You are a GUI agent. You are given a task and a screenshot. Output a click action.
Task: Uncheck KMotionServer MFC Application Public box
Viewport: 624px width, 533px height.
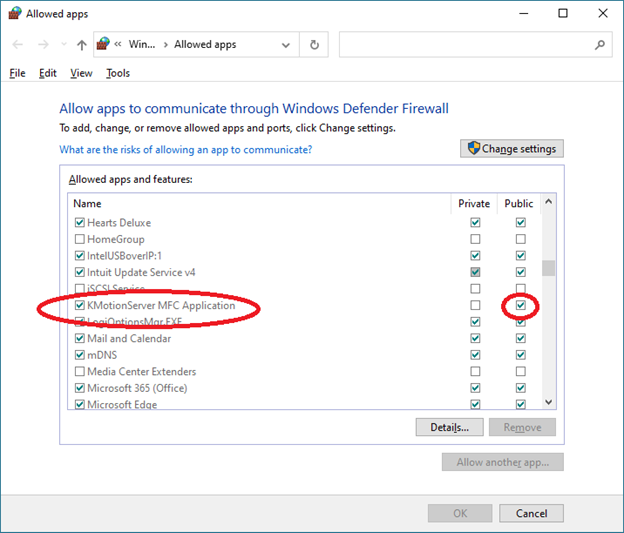(x=520, y=305)
